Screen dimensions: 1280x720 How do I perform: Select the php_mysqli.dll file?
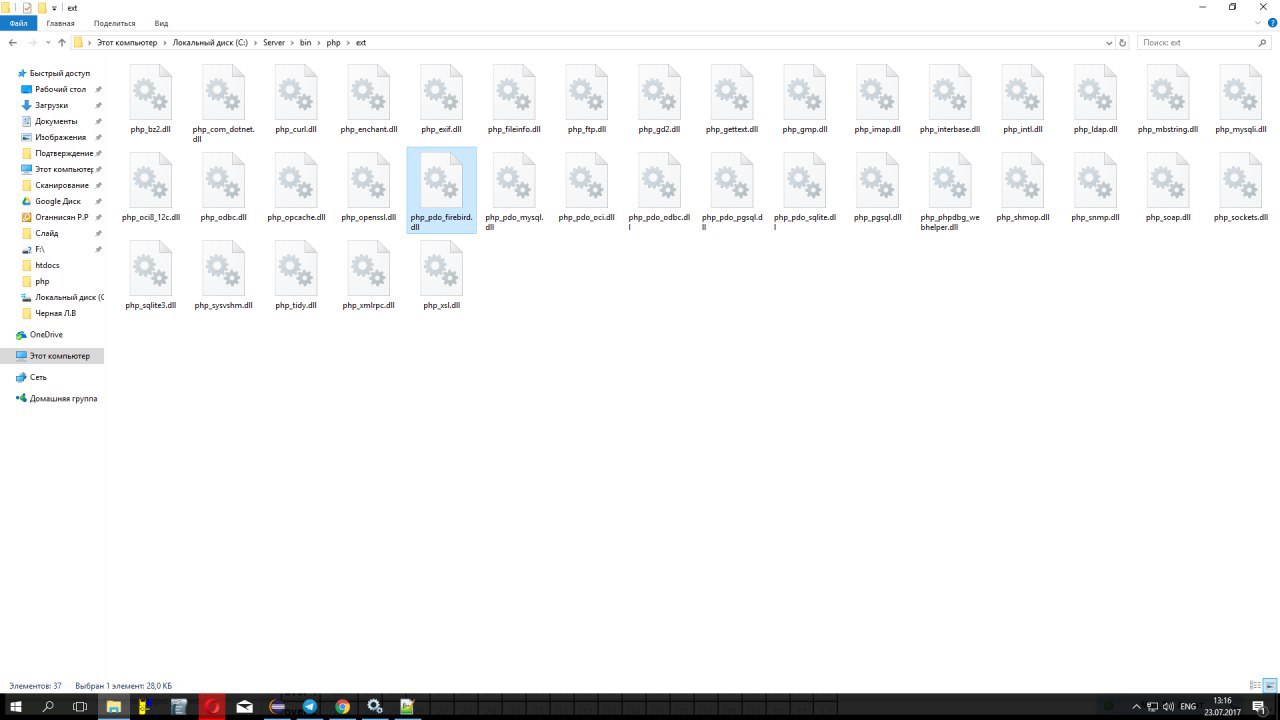tap(1241, 101)
